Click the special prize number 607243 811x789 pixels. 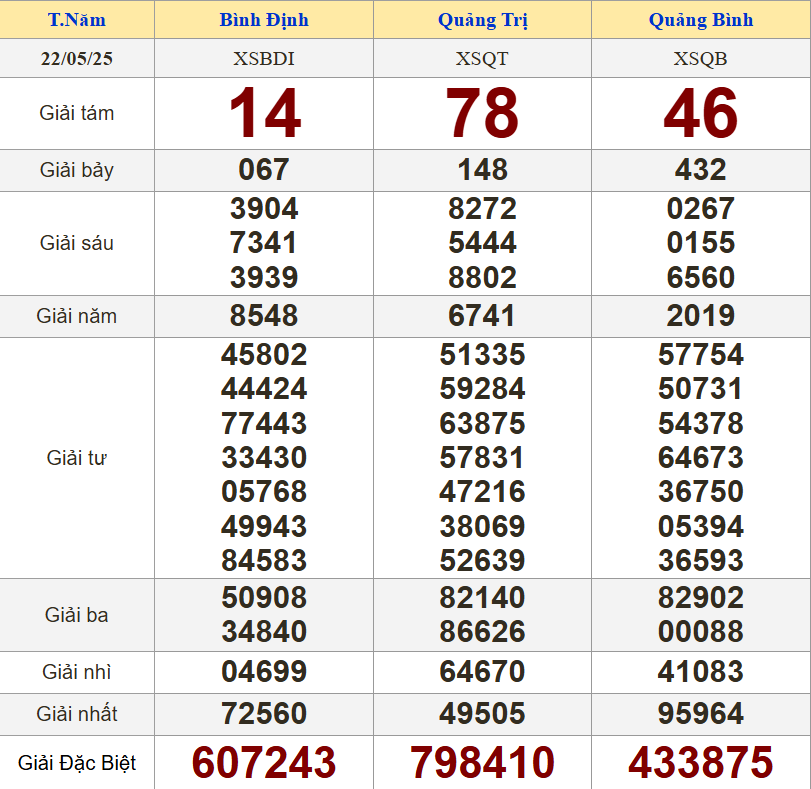click(x=264, y=763)
